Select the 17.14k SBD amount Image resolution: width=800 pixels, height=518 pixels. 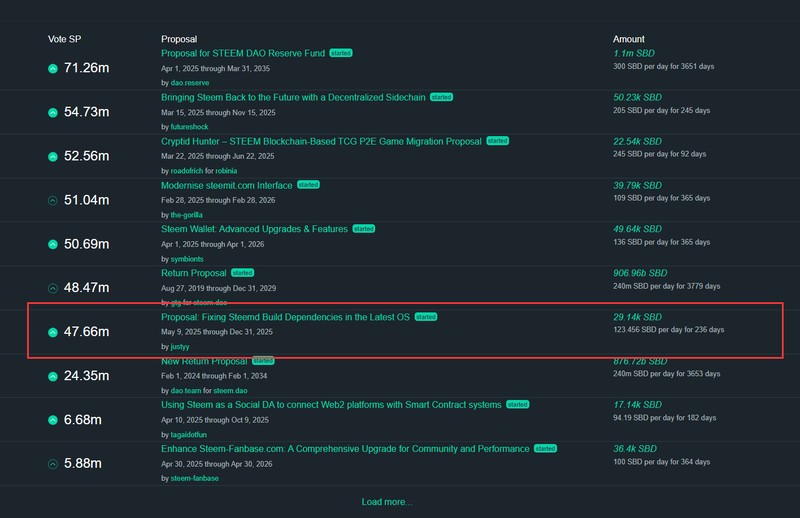637,405
